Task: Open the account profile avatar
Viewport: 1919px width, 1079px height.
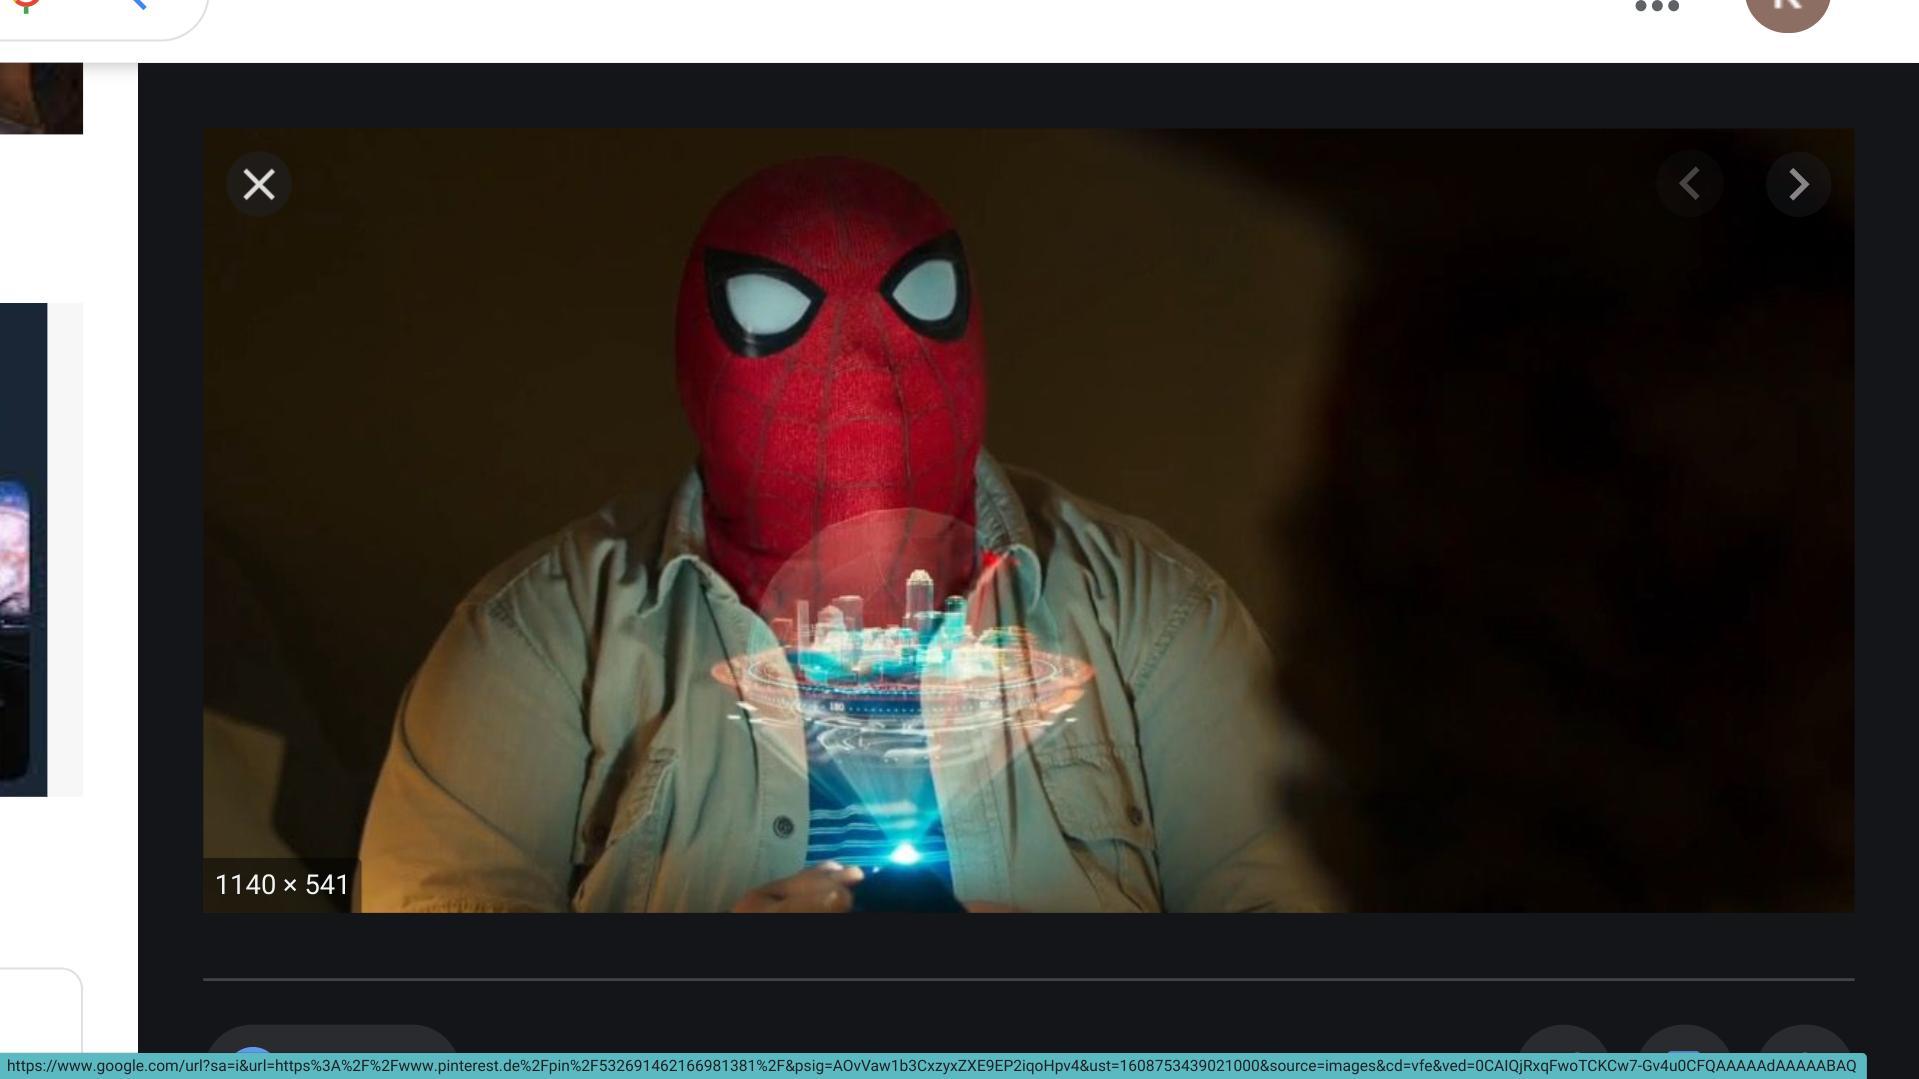Action: [x=1787, y=10]
